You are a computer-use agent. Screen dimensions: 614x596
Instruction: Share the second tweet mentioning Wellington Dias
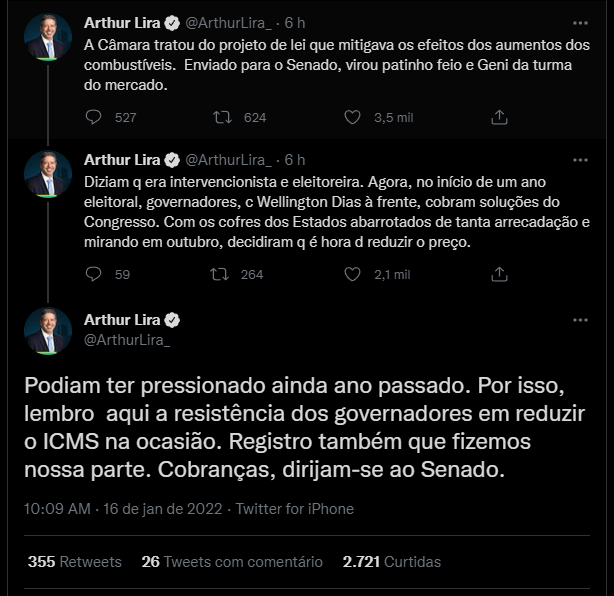tap(499, 274)
